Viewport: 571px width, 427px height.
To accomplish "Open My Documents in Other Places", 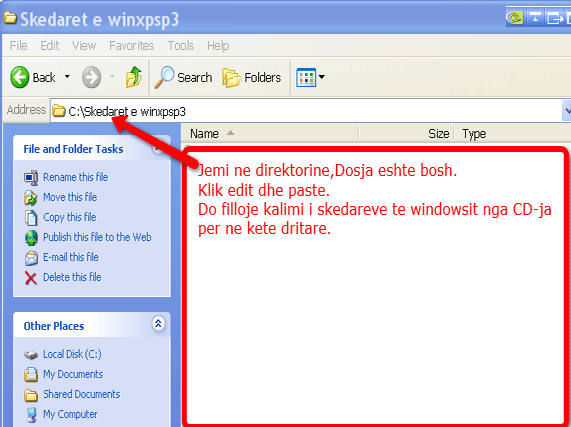I will tap(73, 374).
